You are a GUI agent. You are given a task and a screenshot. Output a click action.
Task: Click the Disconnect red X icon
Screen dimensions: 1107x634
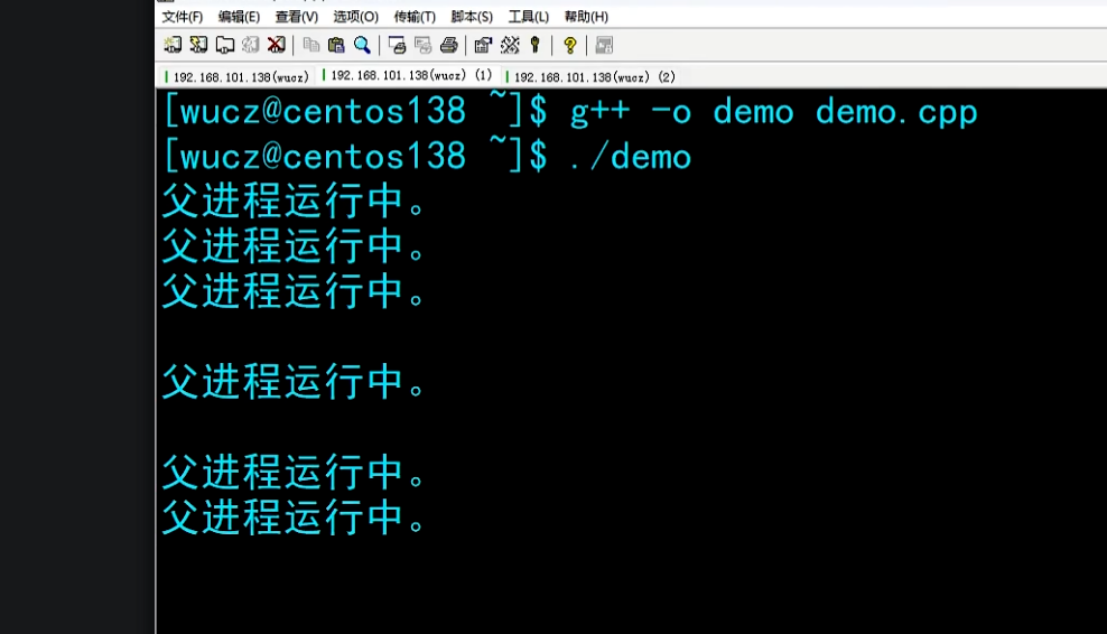coord(276,45)
